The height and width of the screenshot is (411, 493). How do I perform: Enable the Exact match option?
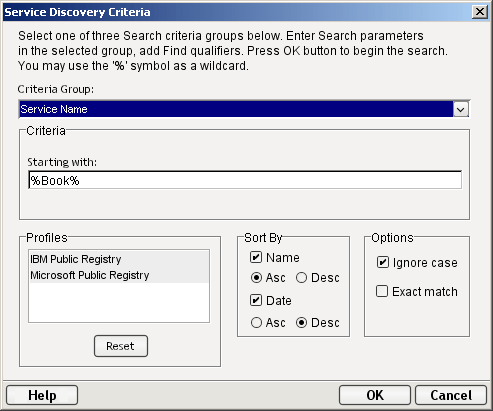coord(382,291)
